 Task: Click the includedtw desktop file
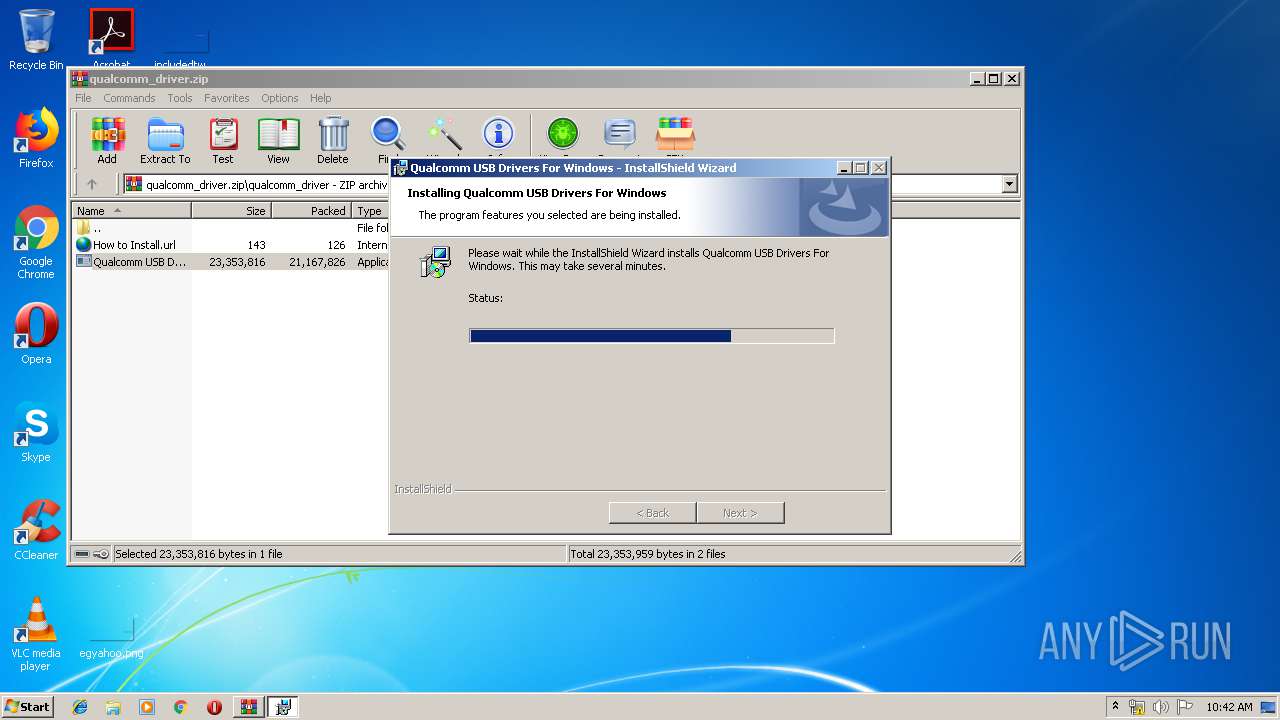point(180,48)
